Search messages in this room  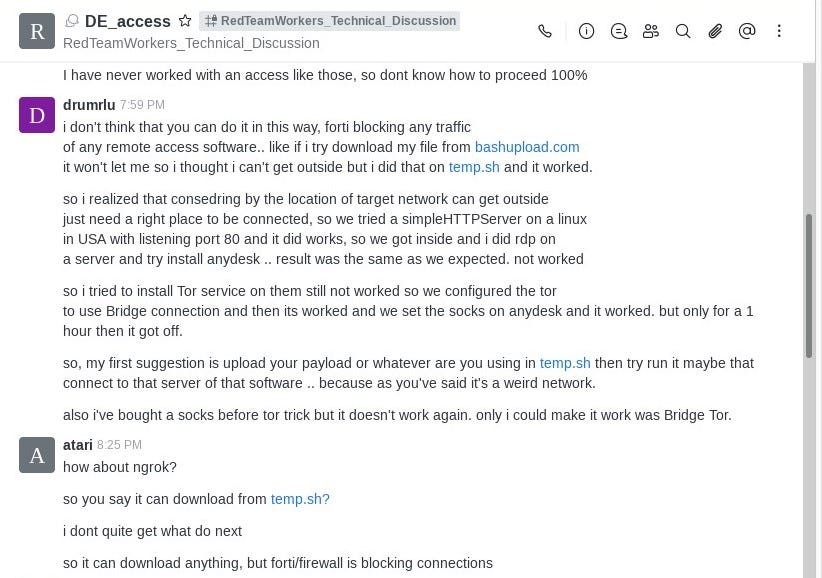tap(683, 31)
